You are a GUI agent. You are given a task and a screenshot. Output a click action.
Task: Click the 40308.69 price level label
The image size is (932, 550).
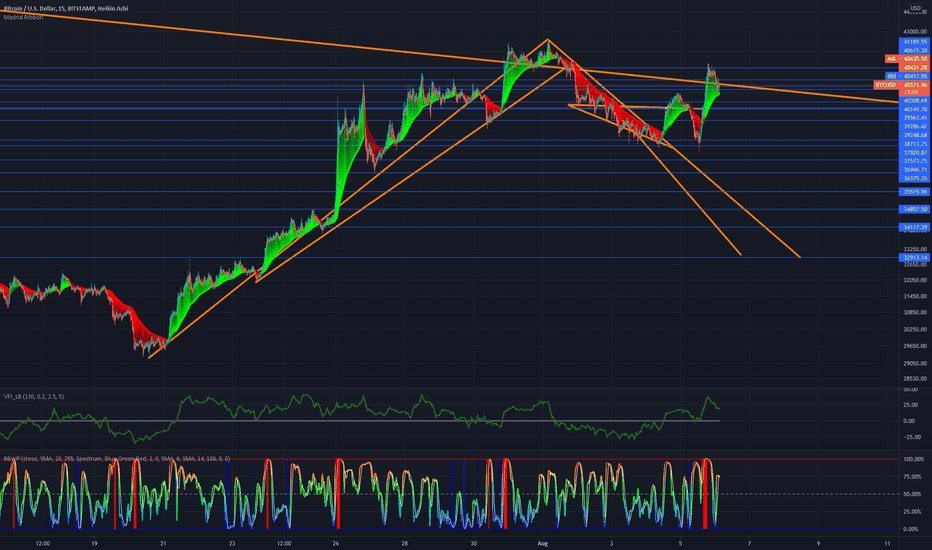click(x=914, y=101)
